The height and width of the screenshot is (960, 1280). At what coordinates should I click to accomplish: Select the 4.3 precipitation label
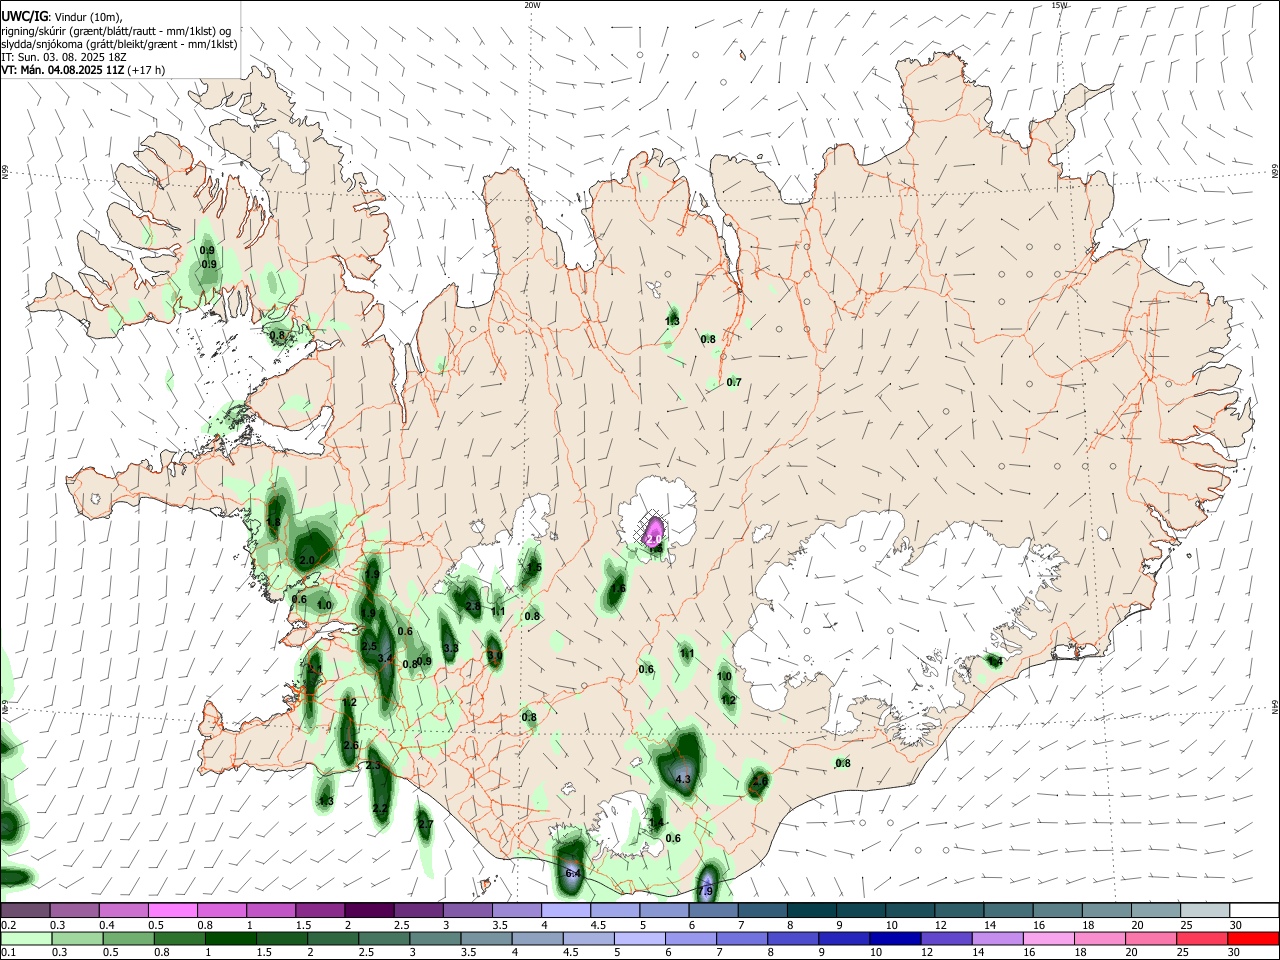684,778
